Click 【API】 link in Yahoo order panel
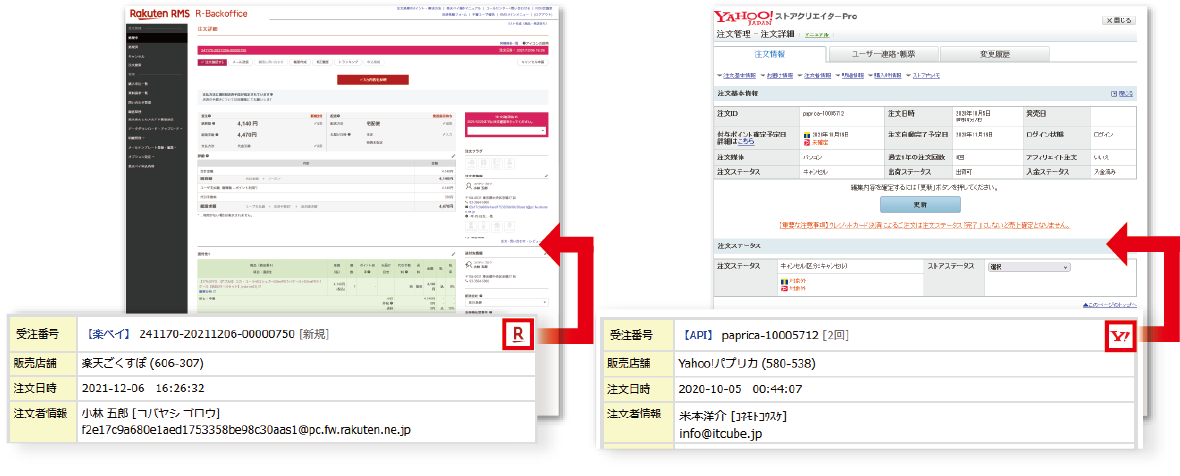 click(x=698, y=335)
